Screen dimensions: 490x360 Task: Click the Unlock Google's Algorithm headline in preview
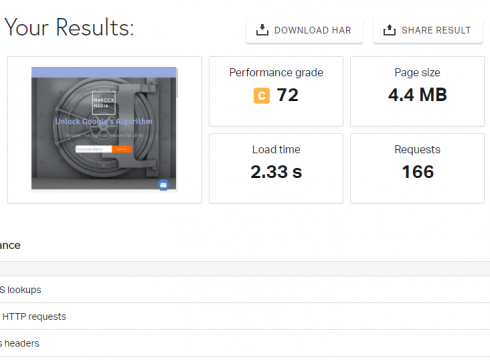[x=104, y=122]
